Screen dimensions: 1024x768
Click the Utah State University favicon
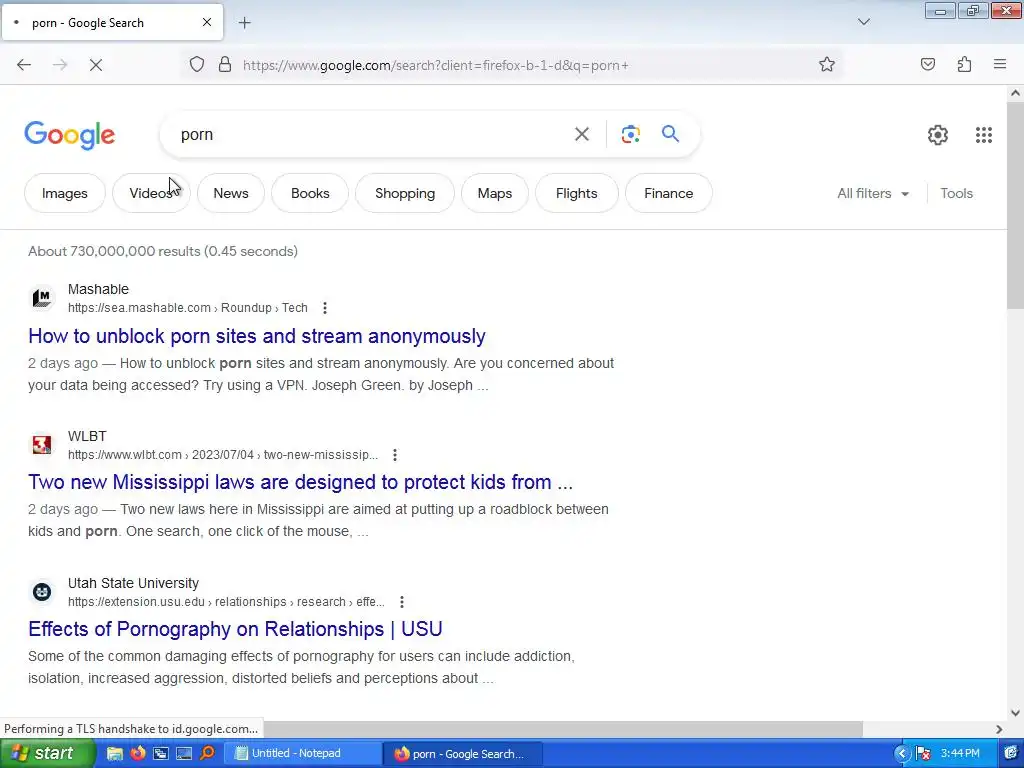[x=42, y=592]
